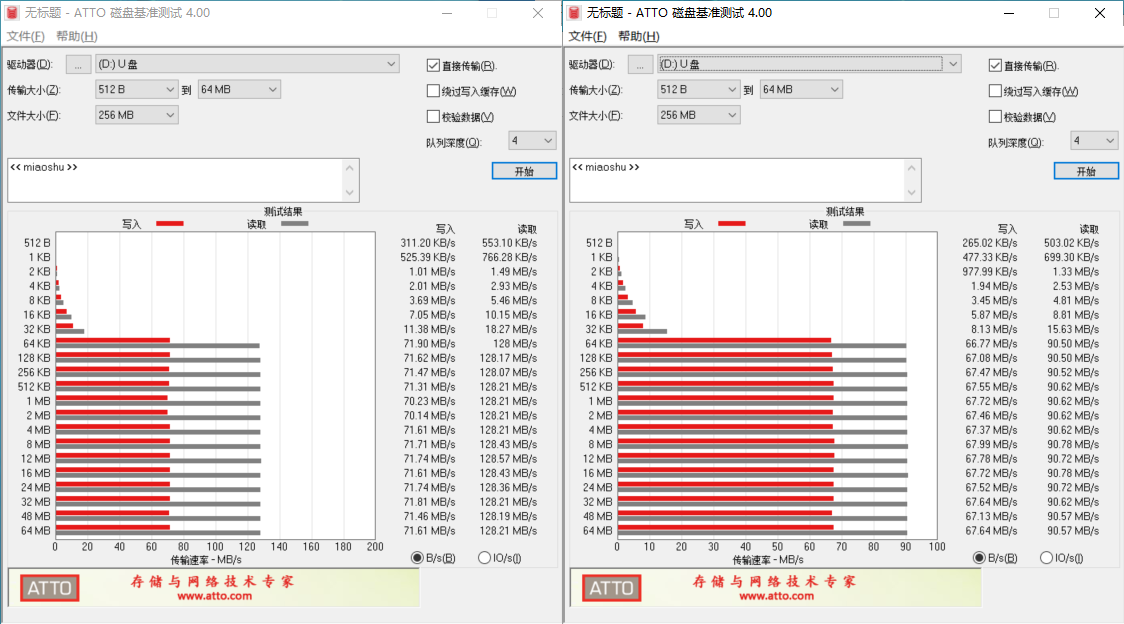Select the B/s radio in the left window
This screenshot has width=1124, height=624.
tap(417, 557)
